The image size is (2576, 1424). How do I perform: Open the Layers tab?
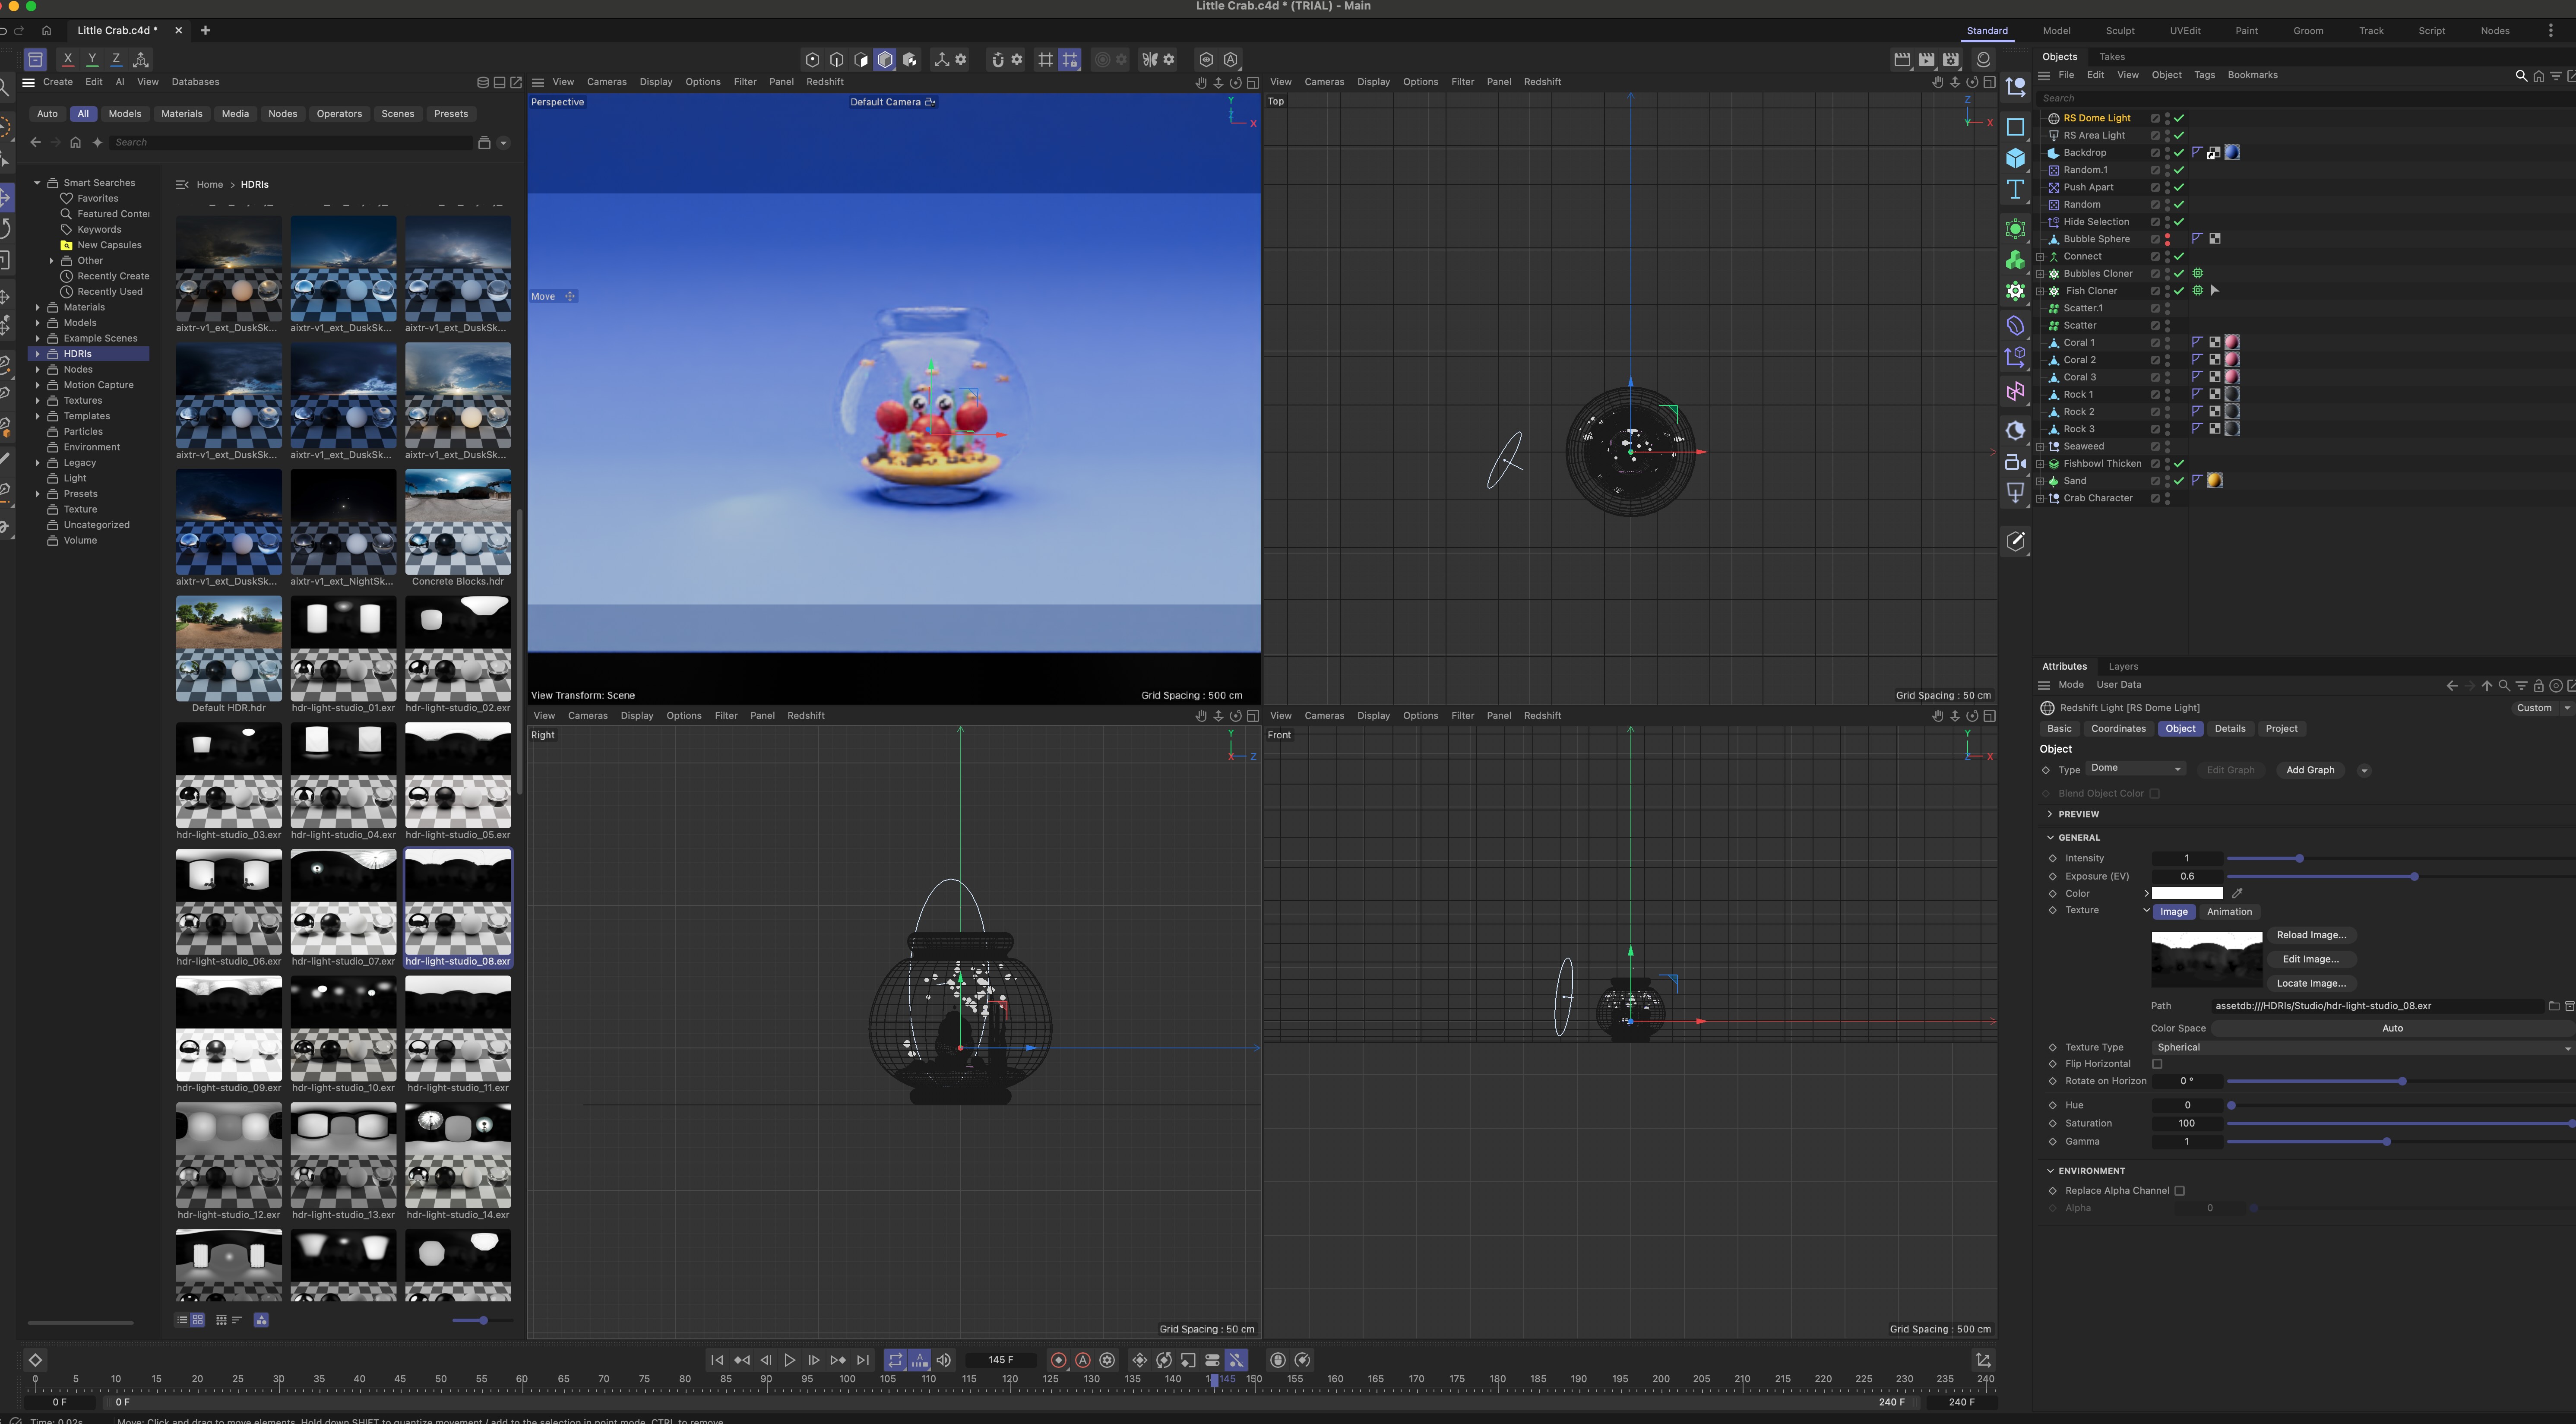tap(2123, 667)
